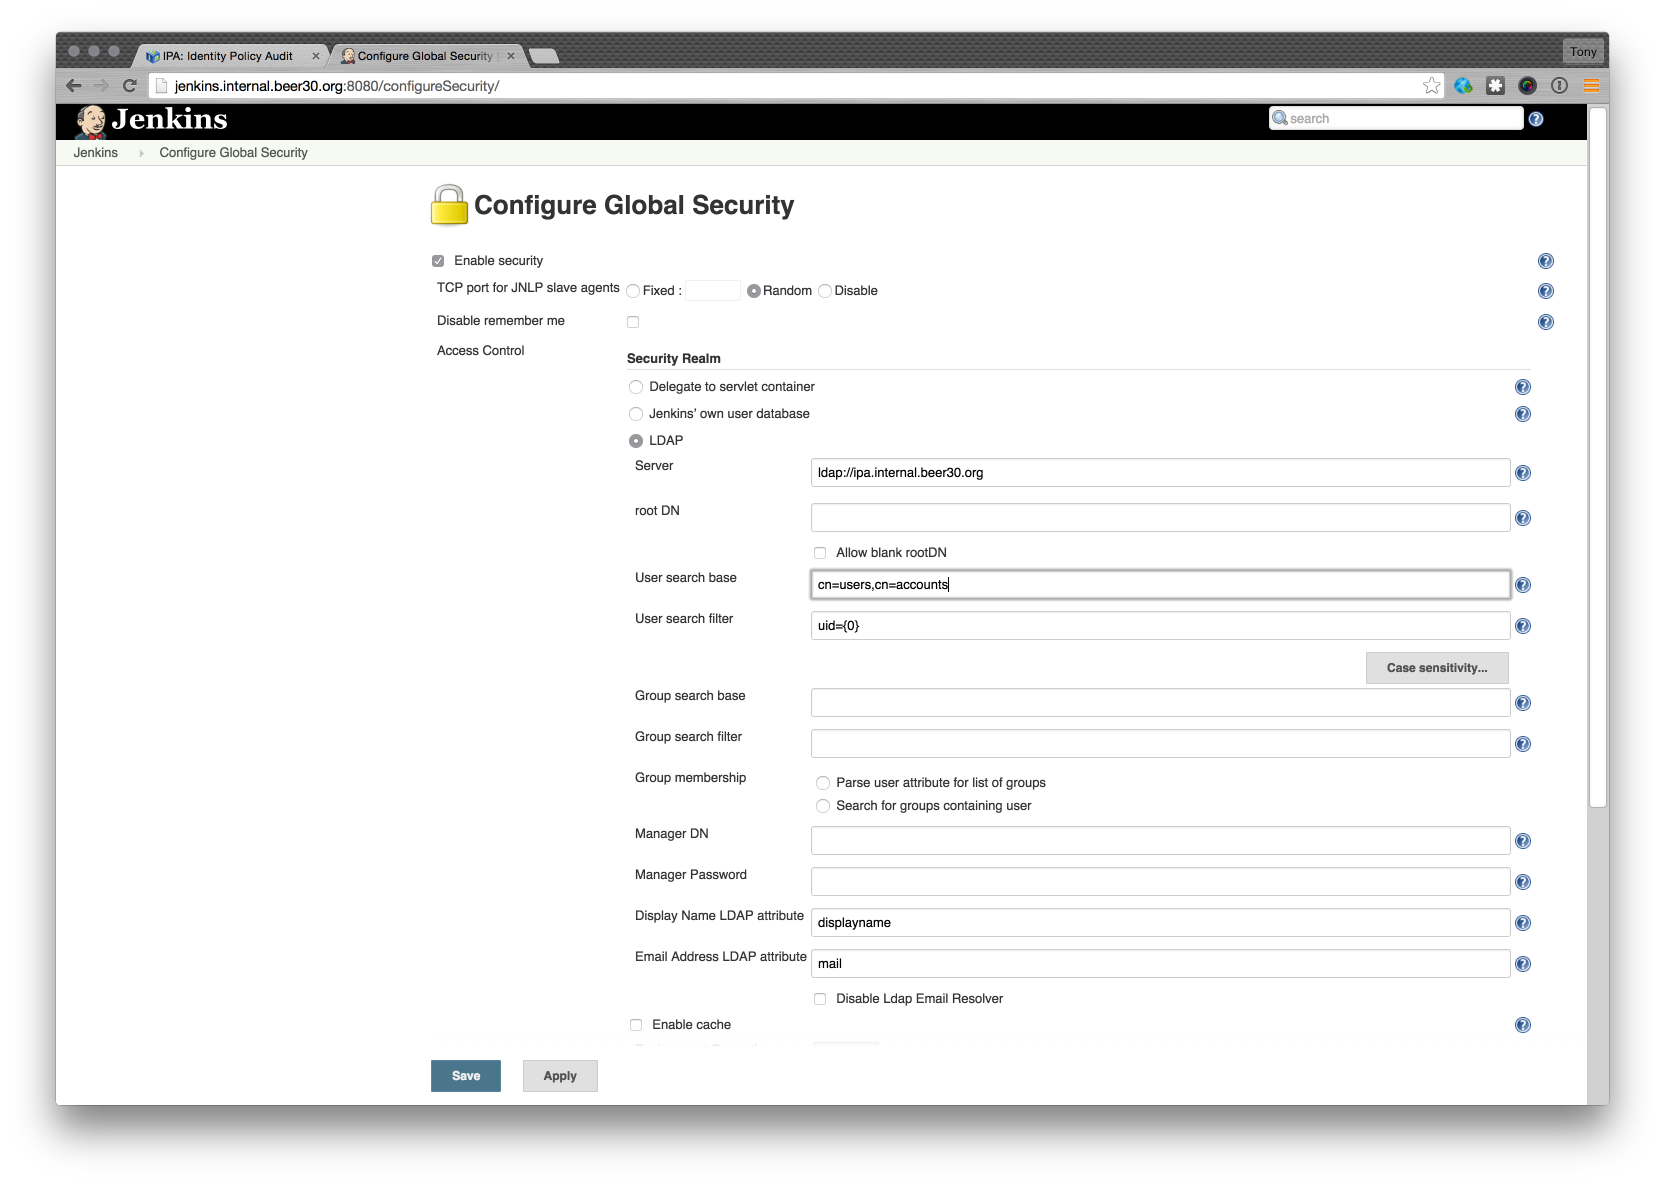The height and width of the screenshot is (1185, 1665).
Task: Uncheck the Enable security checkbox
Action: click(x=438, y=261)
